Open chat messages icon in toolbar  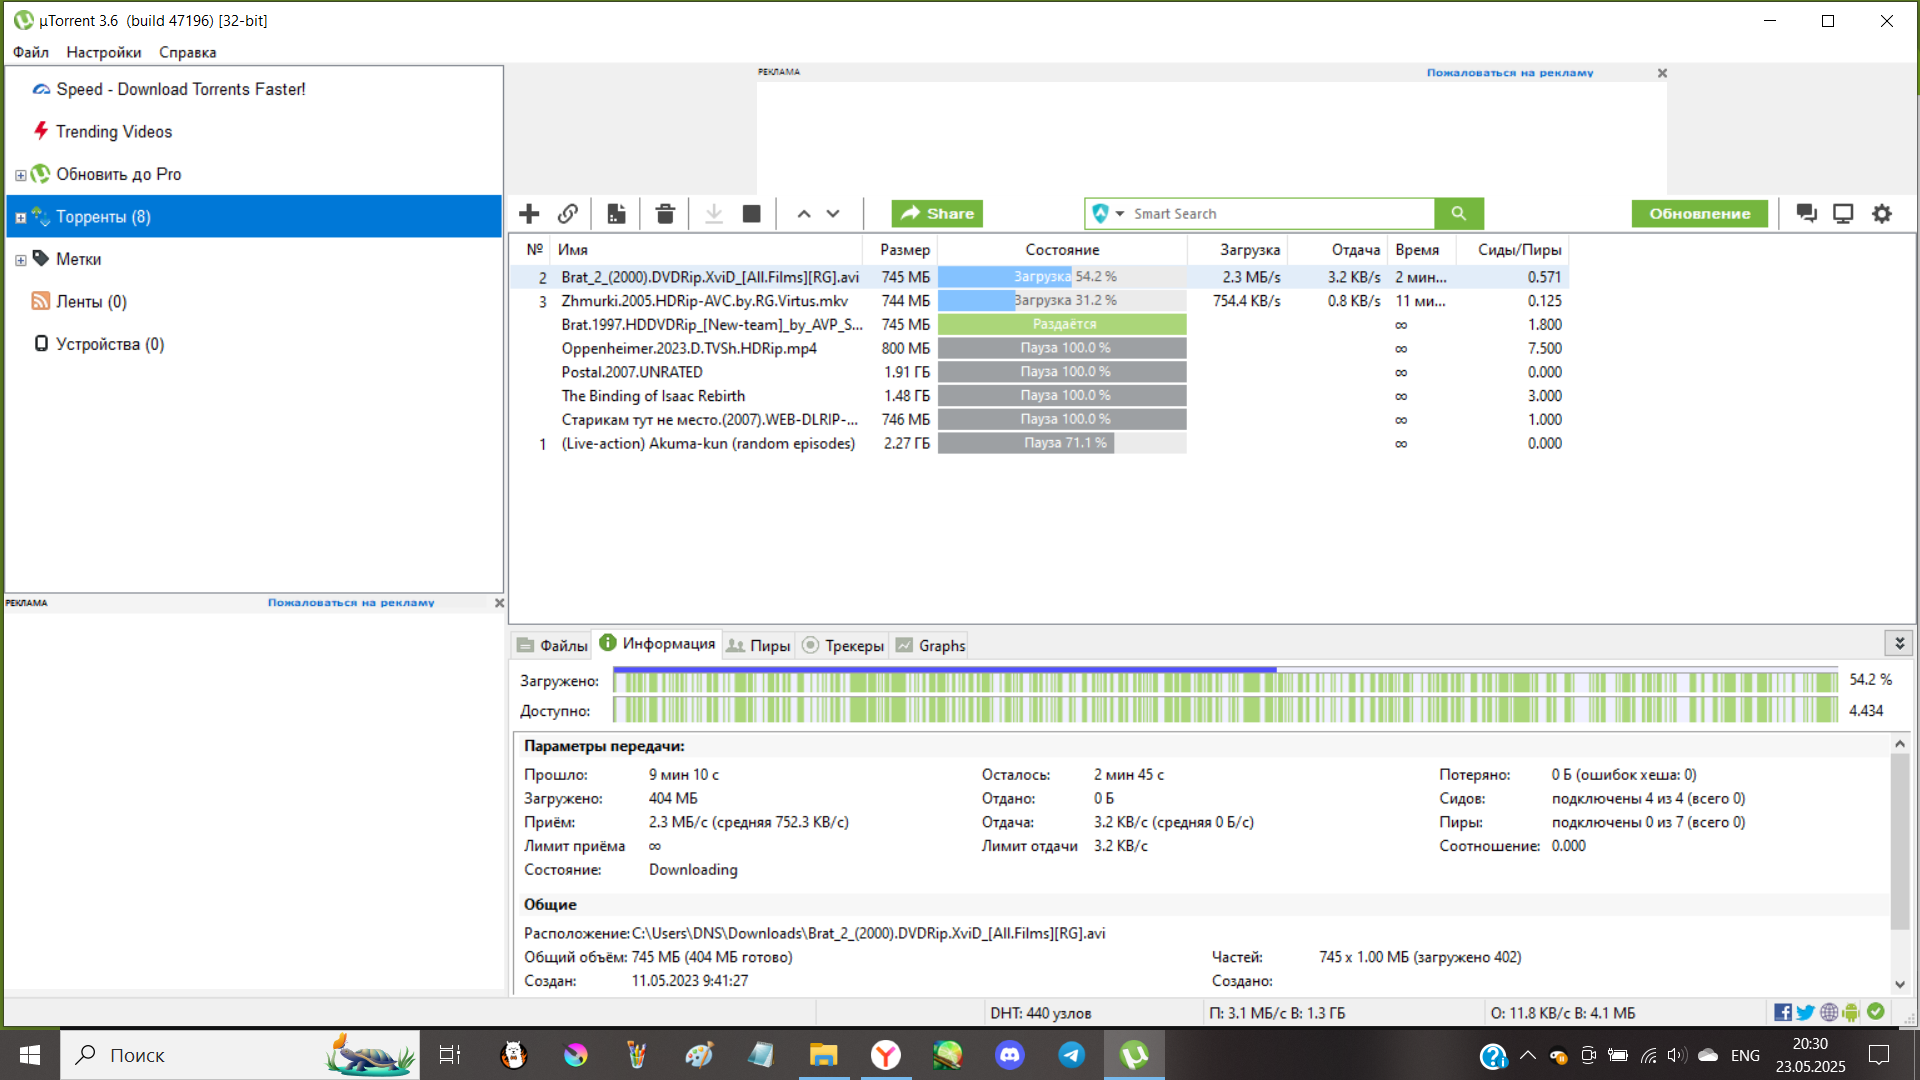(x=1806, y=213)
